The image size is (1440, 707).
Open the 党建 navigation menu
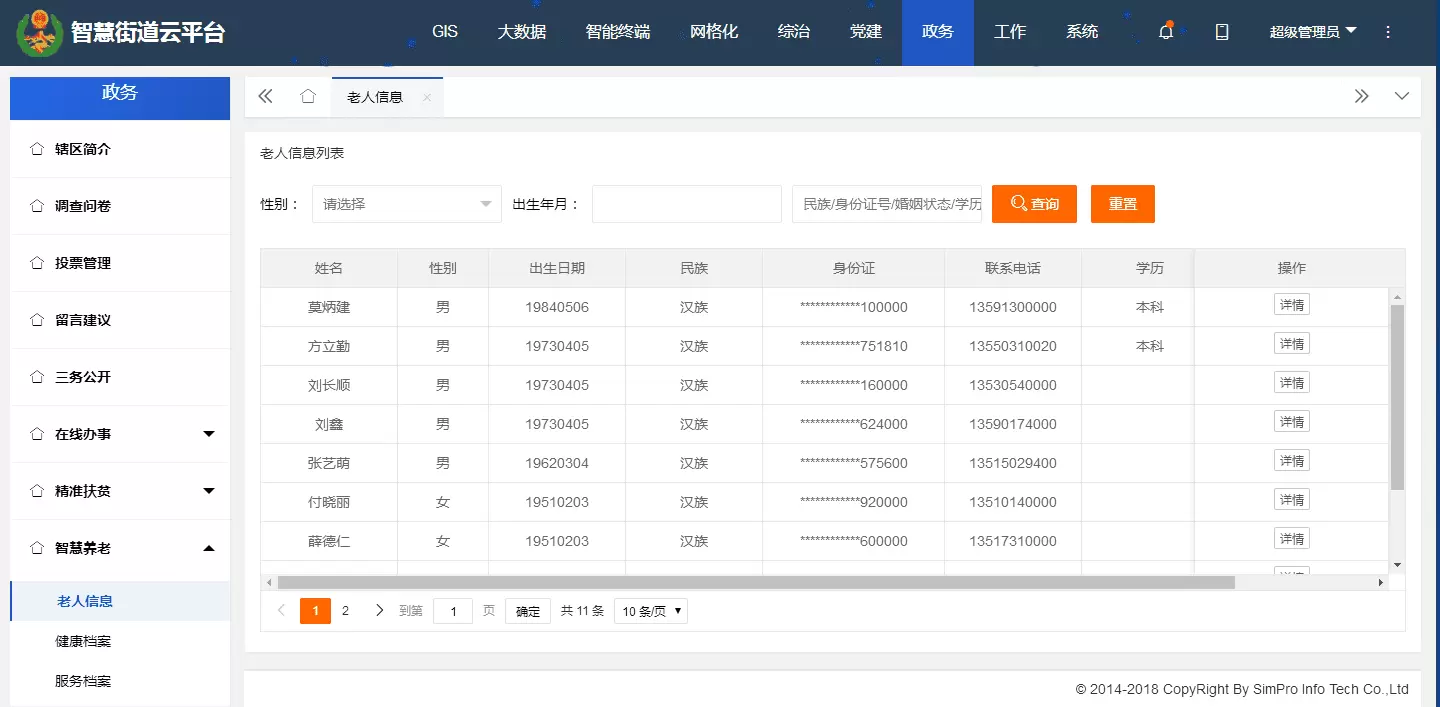click(865, 32)
